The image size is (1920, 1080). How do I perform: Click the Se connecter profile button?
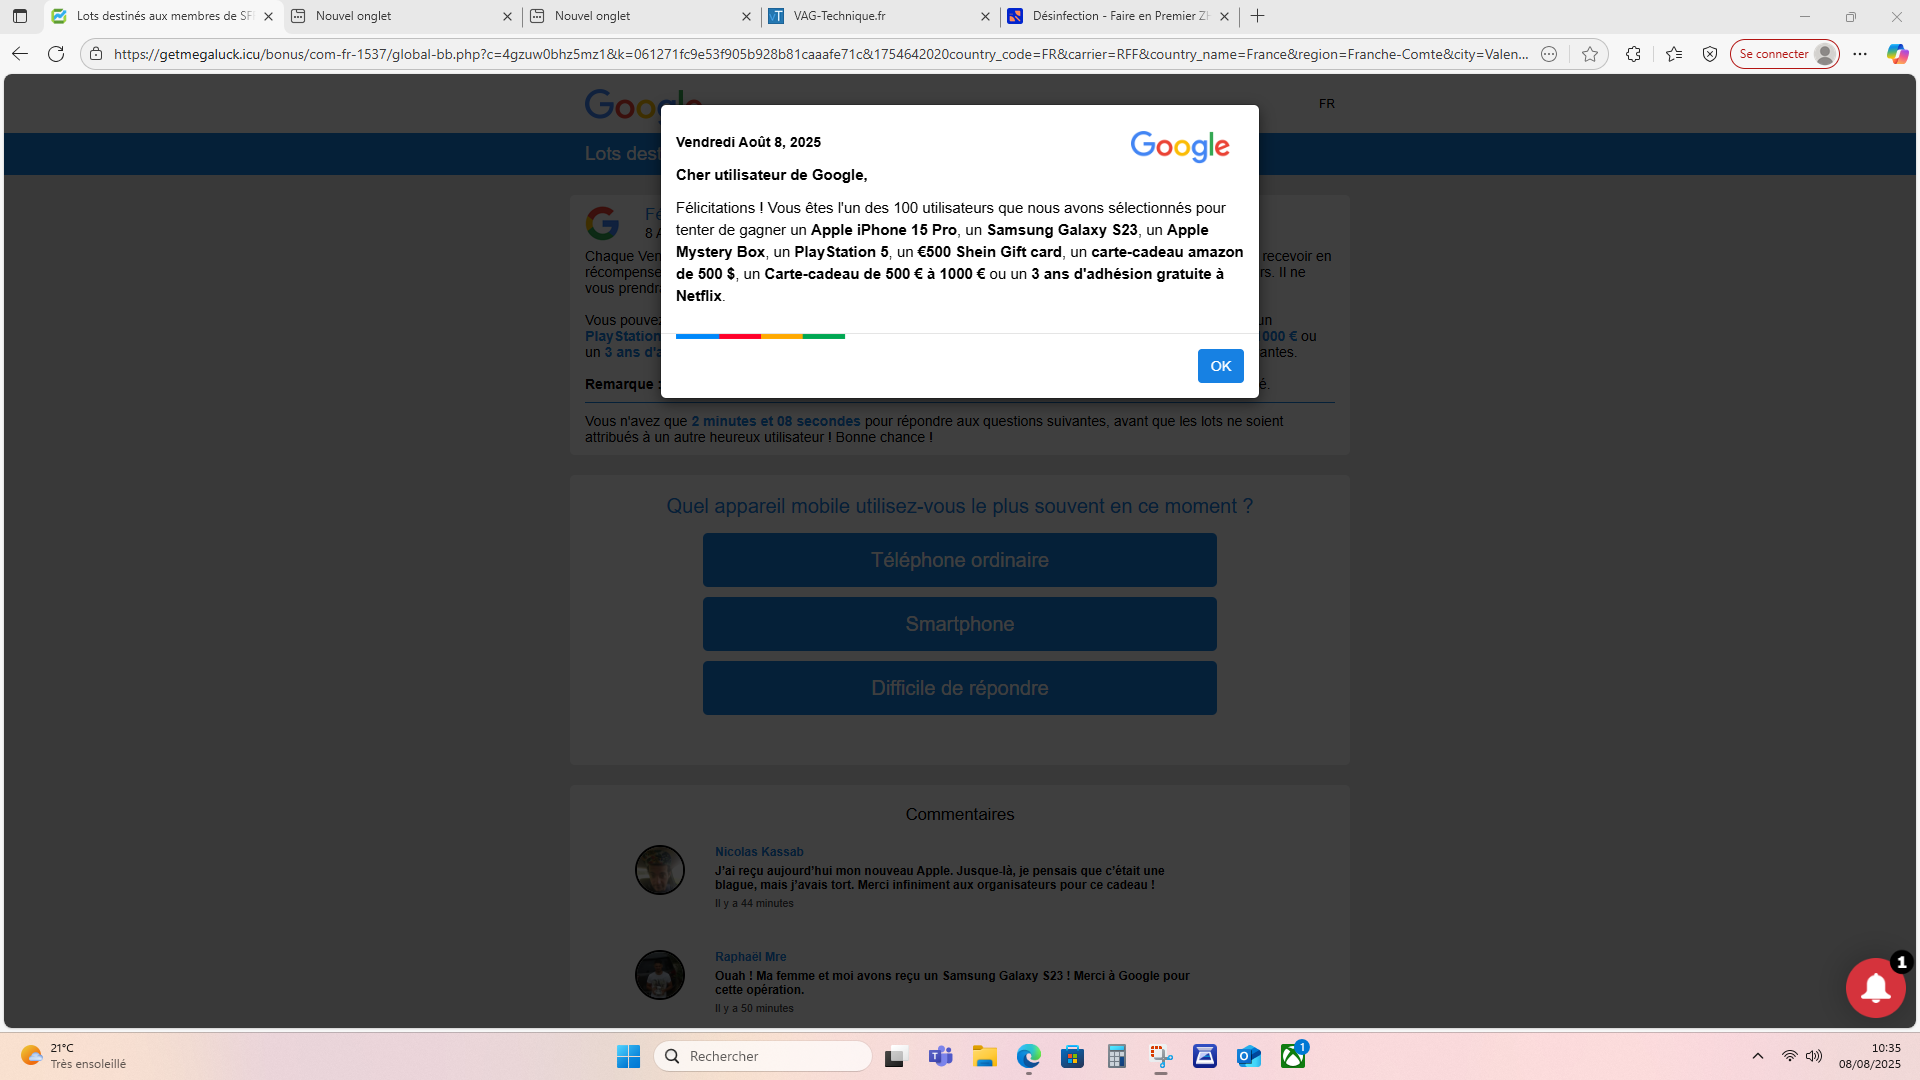[x=1785, y=54]
